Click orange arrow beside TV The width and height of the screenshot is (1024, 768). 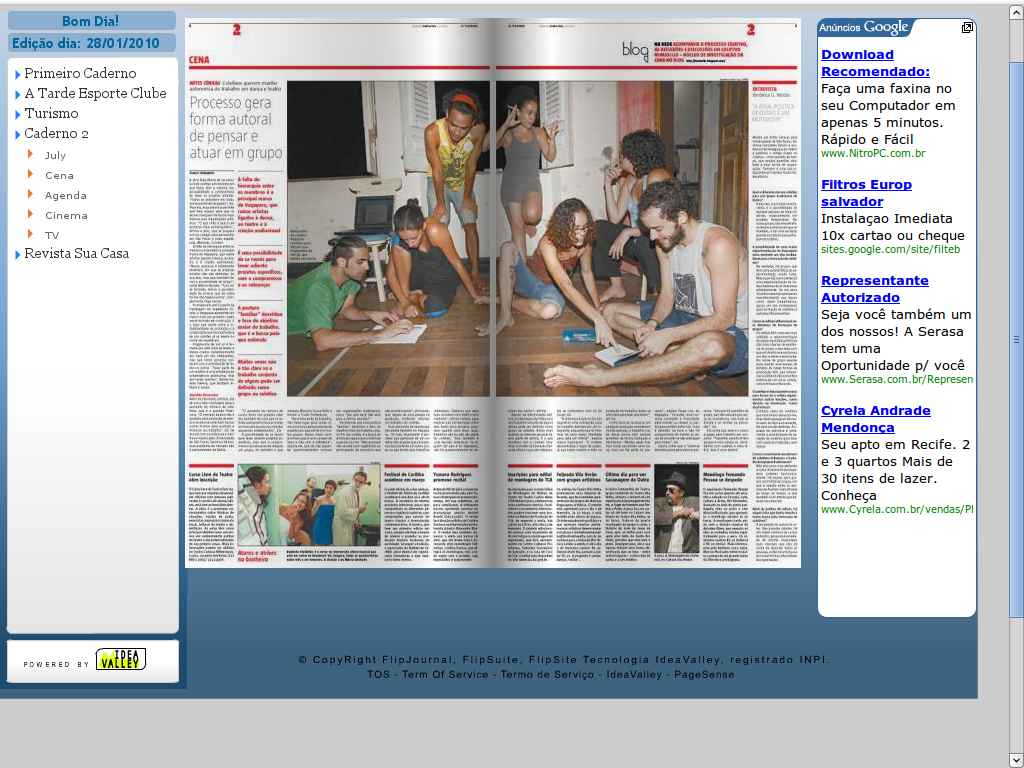pyautogui.click(x=31, y=234)
